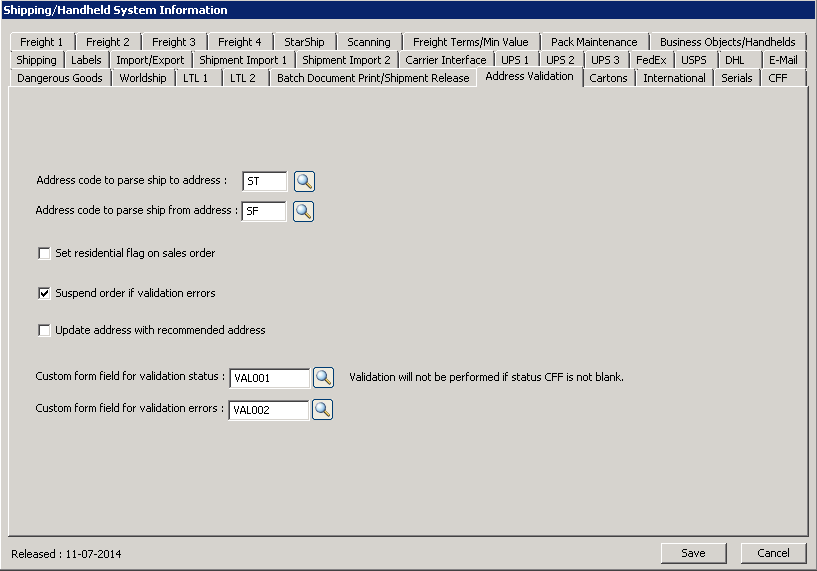Uncheck Suspend order if validation errors
Screen dimensions: 817x571
[44, 293]
